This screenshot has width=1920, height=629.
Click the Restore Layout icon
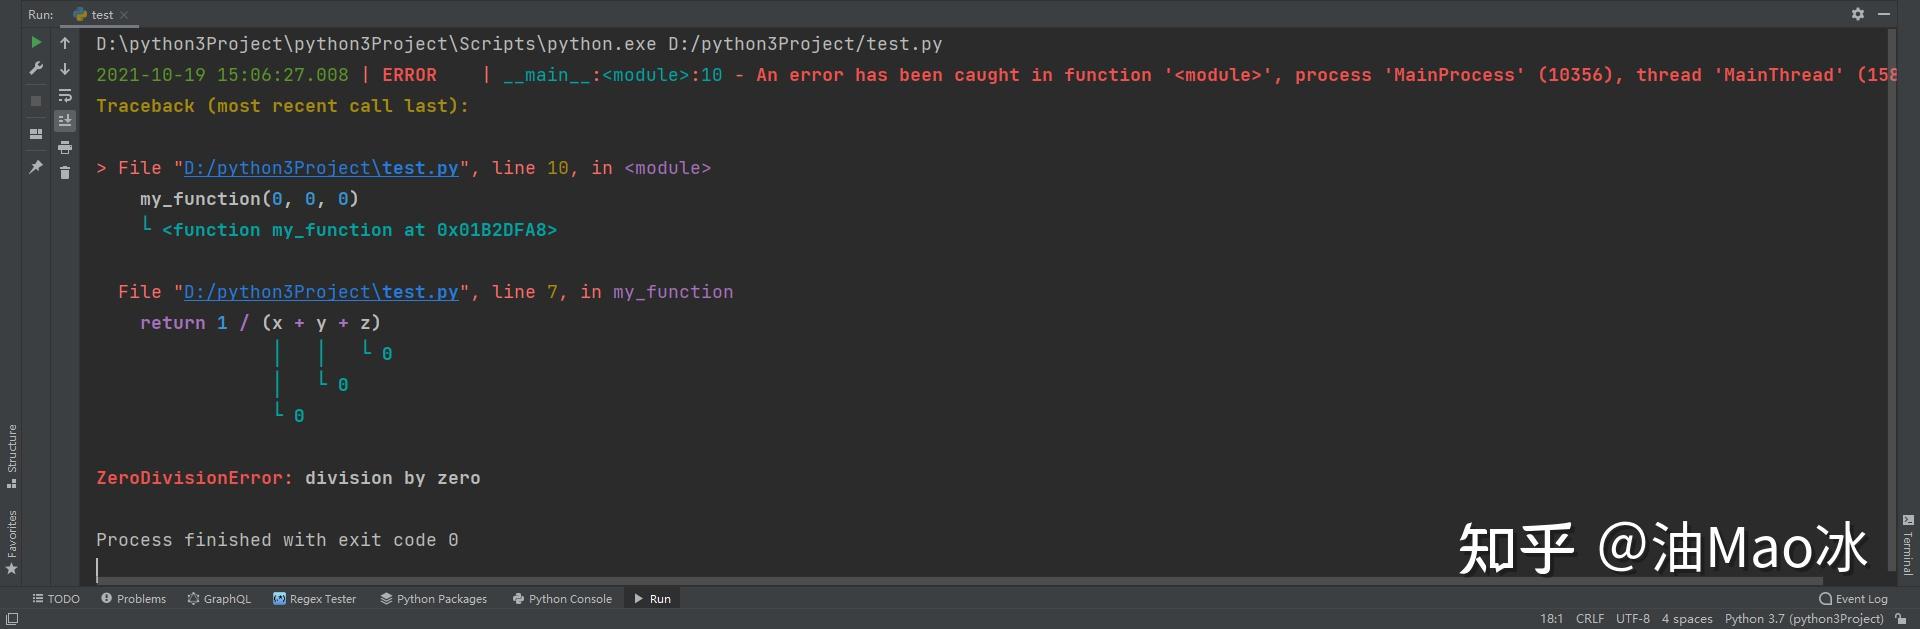[36, 134]
